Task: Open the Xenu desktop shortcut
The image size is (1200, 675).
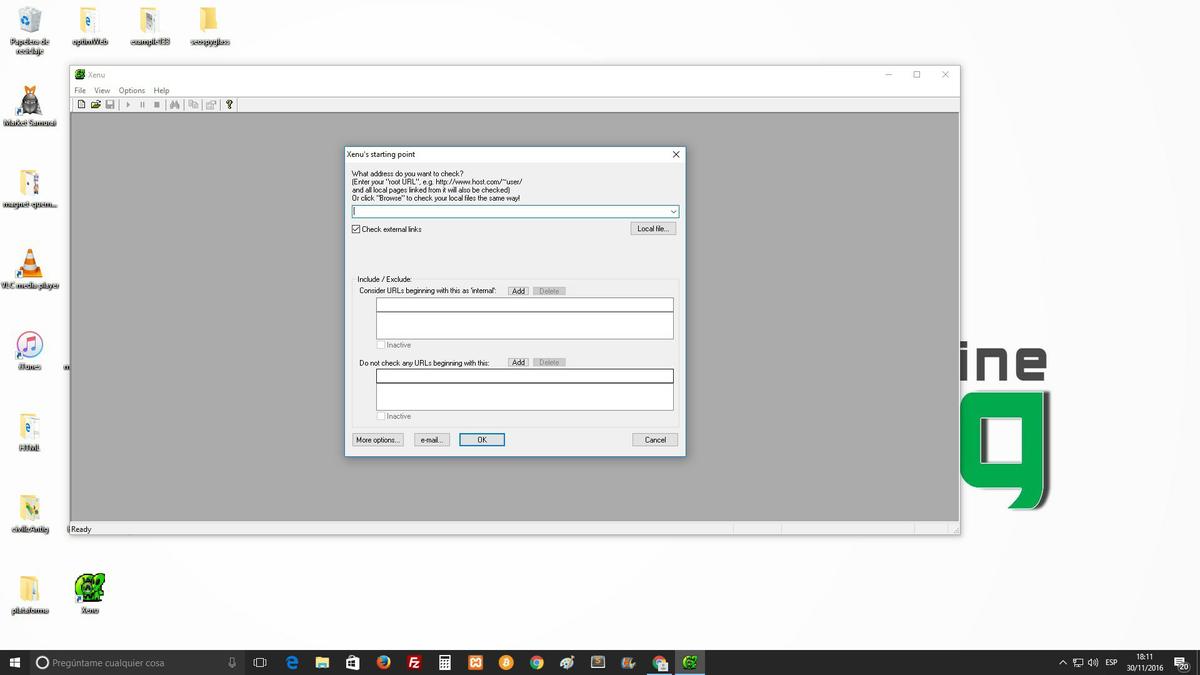Action: point(90,588)
